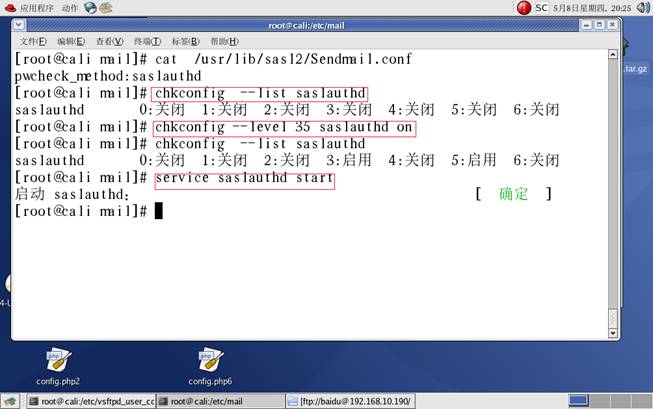Open the 查看(V) menu
Screen dimensions: 653x409
pos(109,41)
